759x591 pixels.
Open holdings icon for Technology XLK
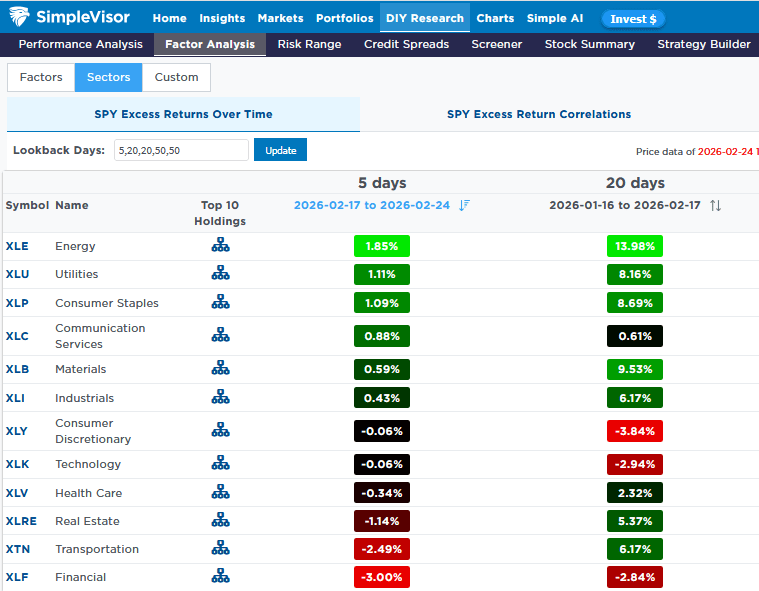click(x=220, y=464)
